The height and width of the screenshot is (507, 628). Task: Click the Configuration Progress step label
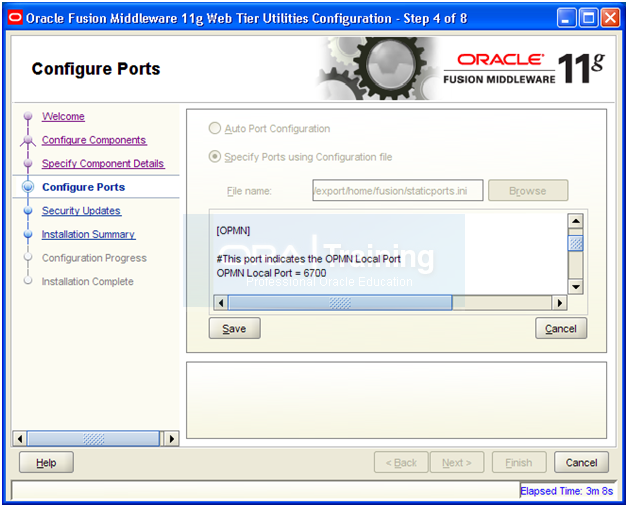94,258
